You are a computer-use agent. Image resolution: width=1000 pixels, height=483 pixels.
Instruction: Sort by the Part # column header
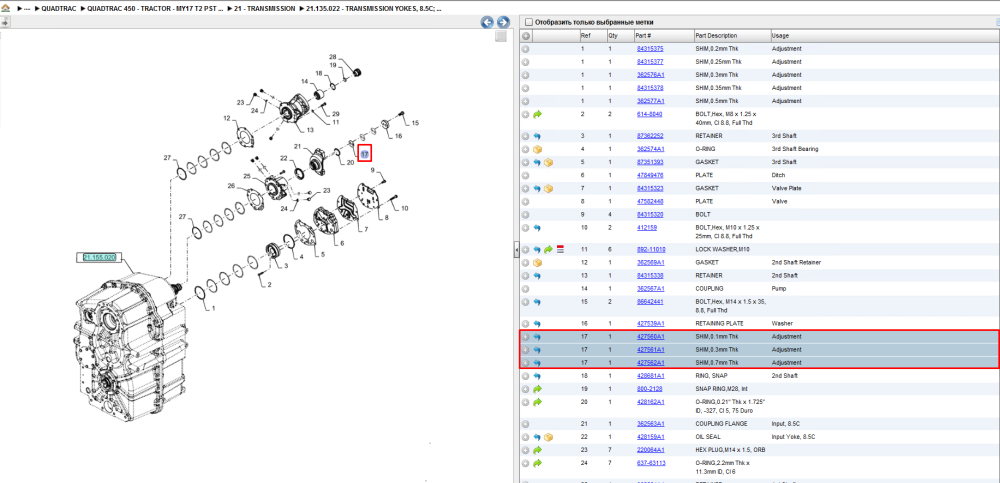(x=663, y=36)
